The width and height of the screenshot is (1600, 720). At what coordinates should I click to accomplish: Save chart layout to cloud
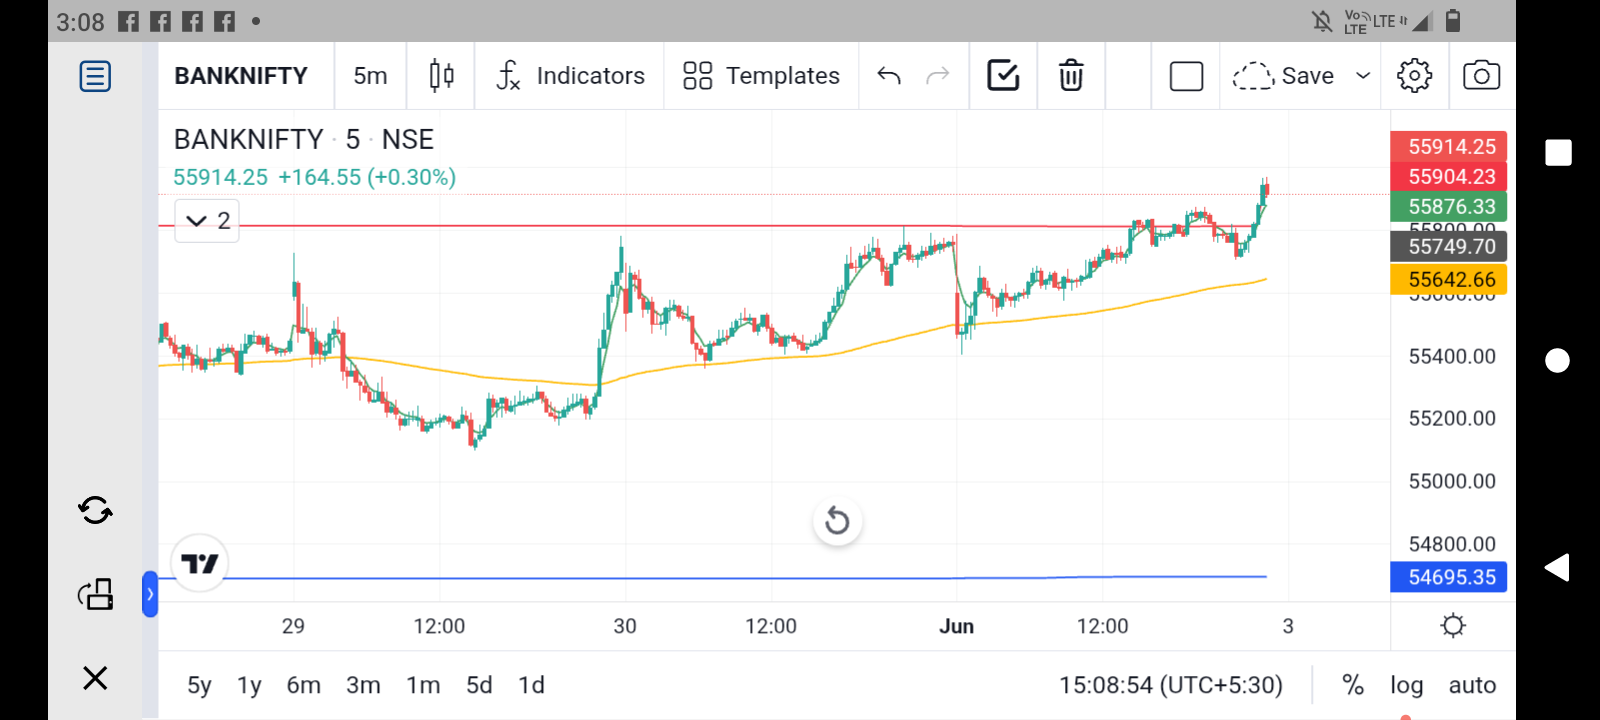[1283, 76]
